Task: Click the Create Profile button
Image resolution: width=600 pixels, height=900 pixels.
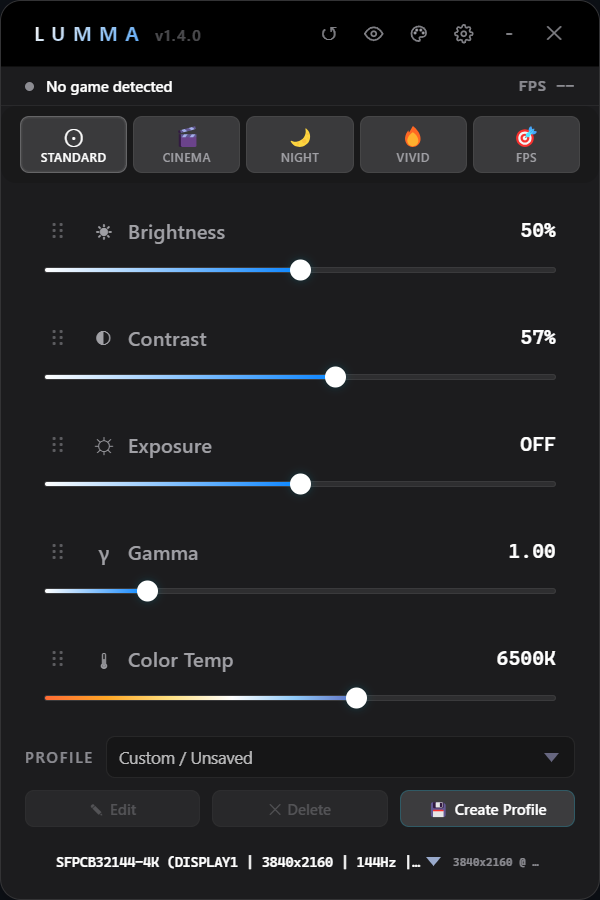Action: coord(487,809)
